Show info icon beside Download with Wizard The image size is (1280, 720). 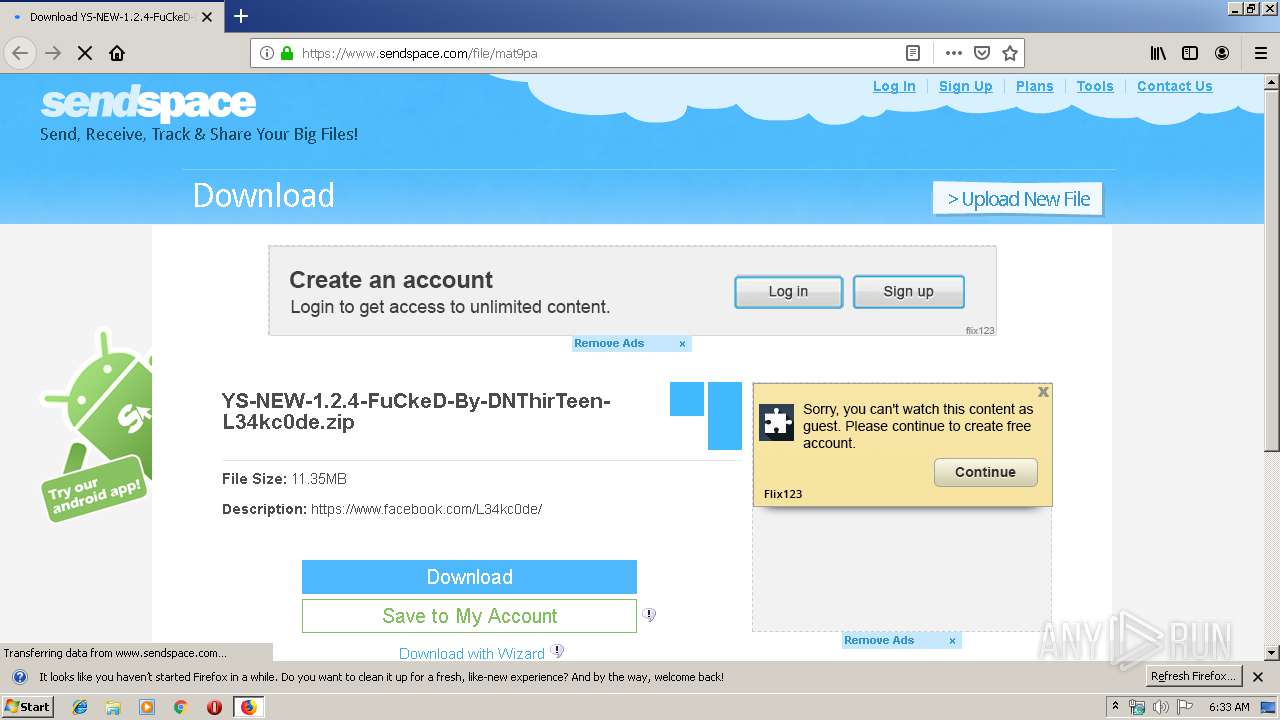pos(558,652)
